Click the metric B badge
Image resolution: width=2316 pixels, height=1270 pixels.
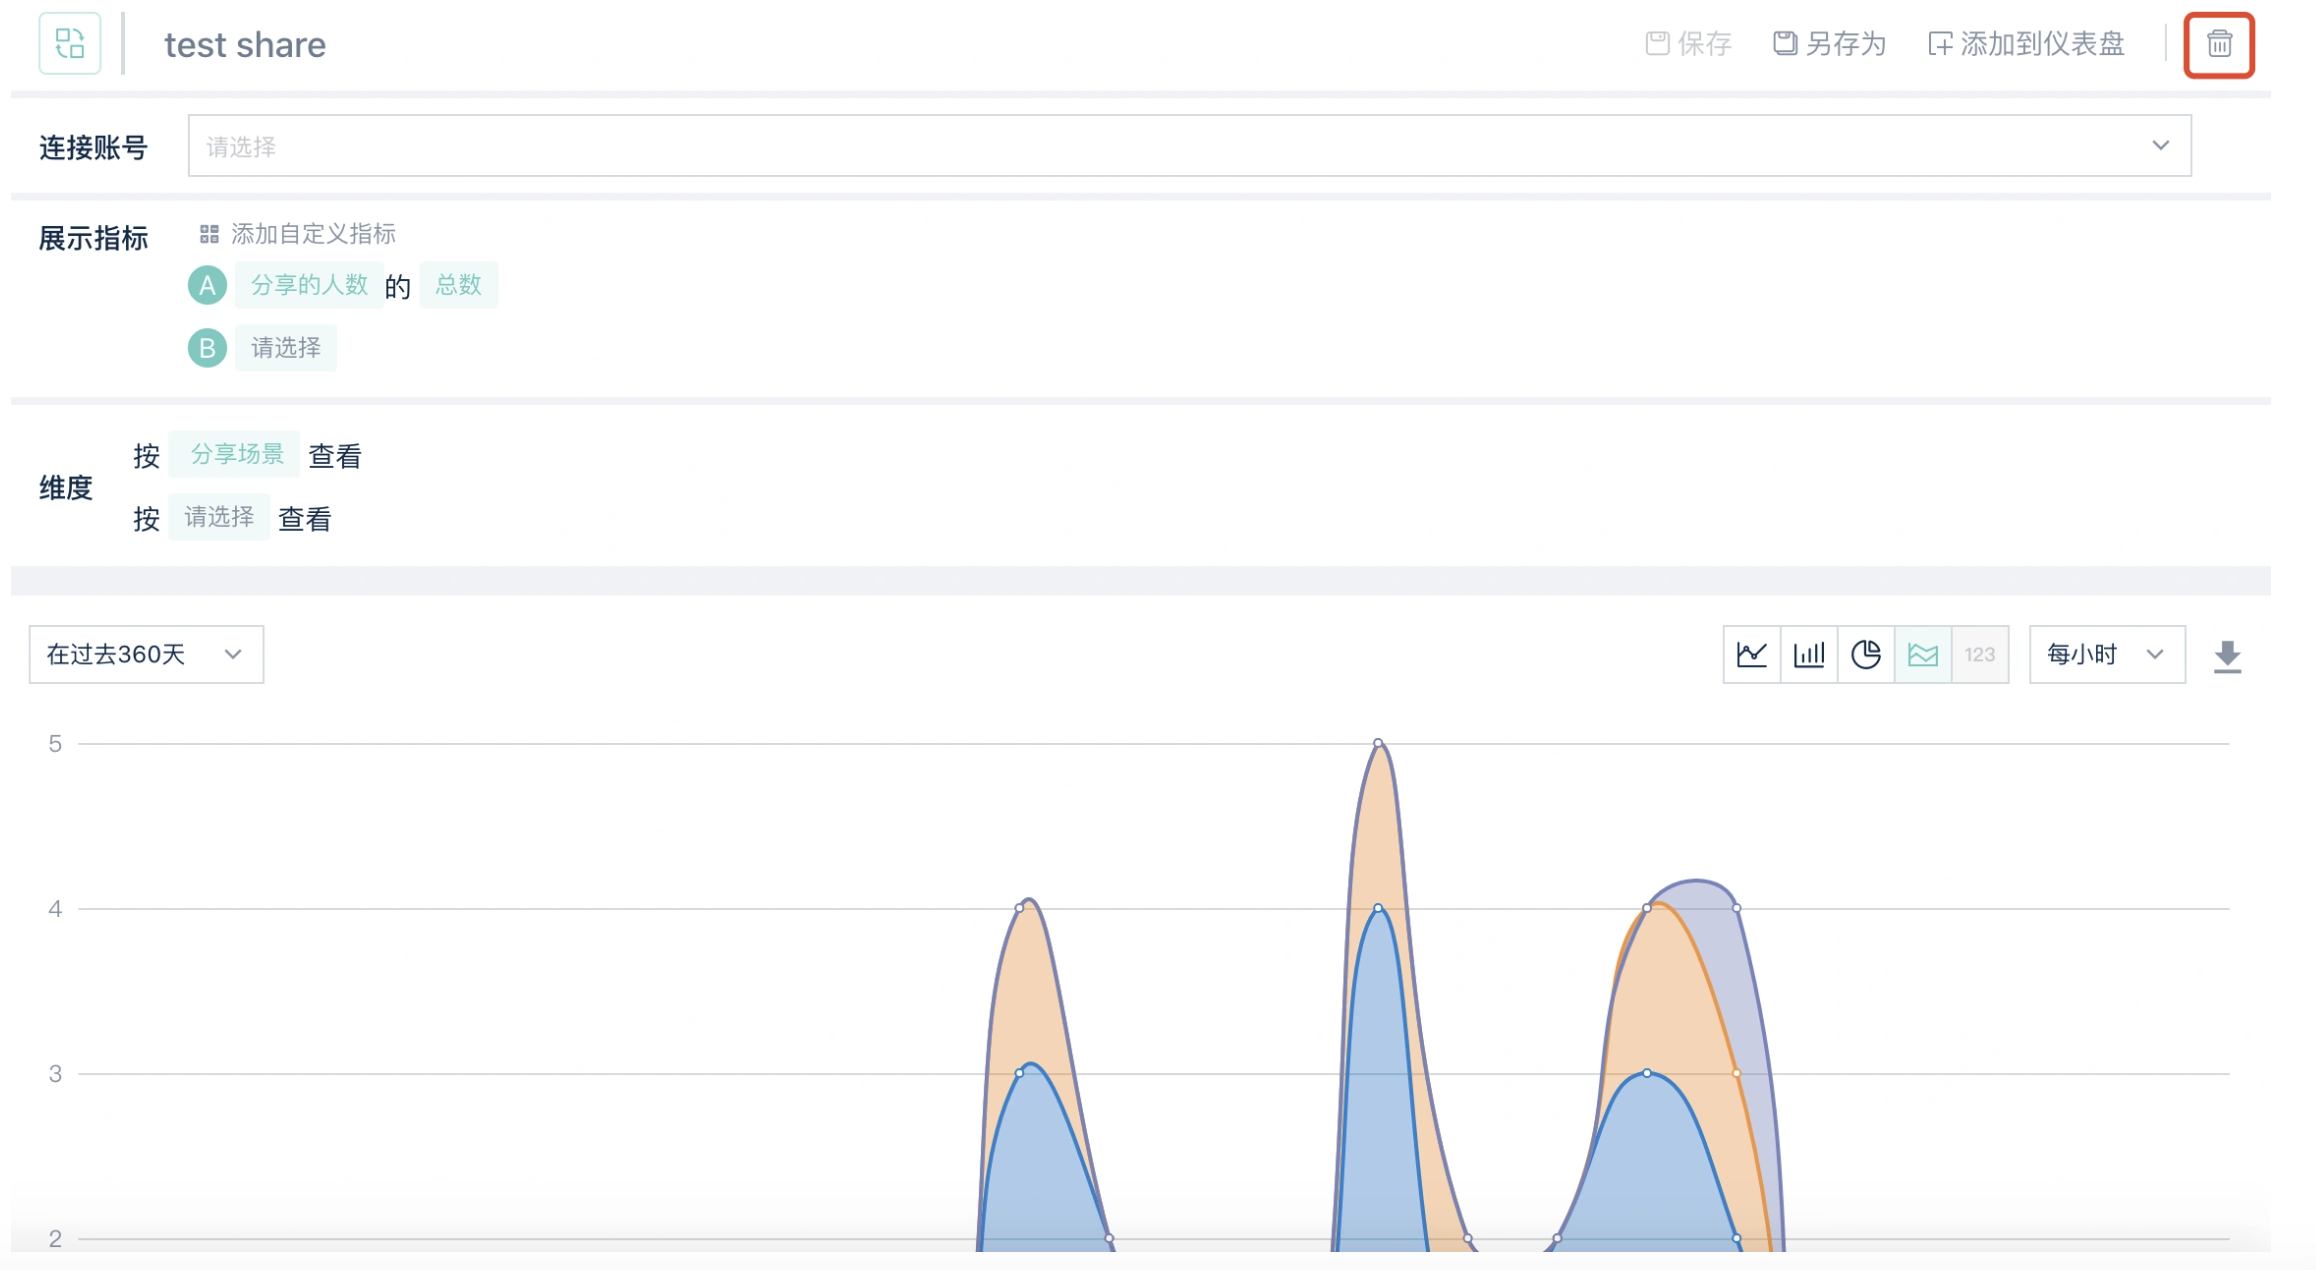click(x=207, y=348)
